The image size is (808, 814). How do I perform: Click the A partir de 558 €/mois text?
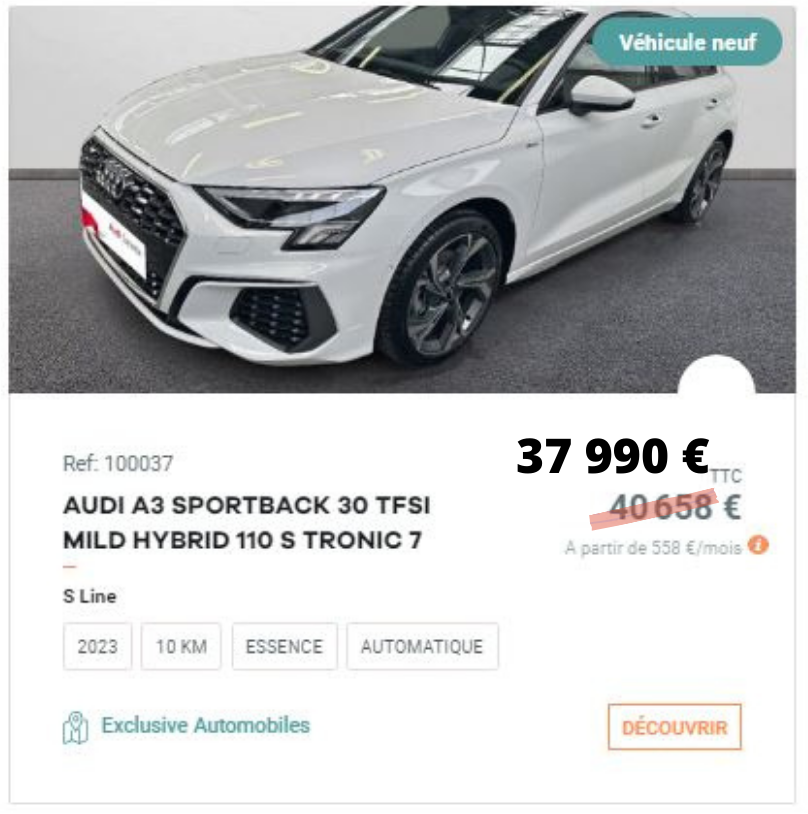[653, 547]
